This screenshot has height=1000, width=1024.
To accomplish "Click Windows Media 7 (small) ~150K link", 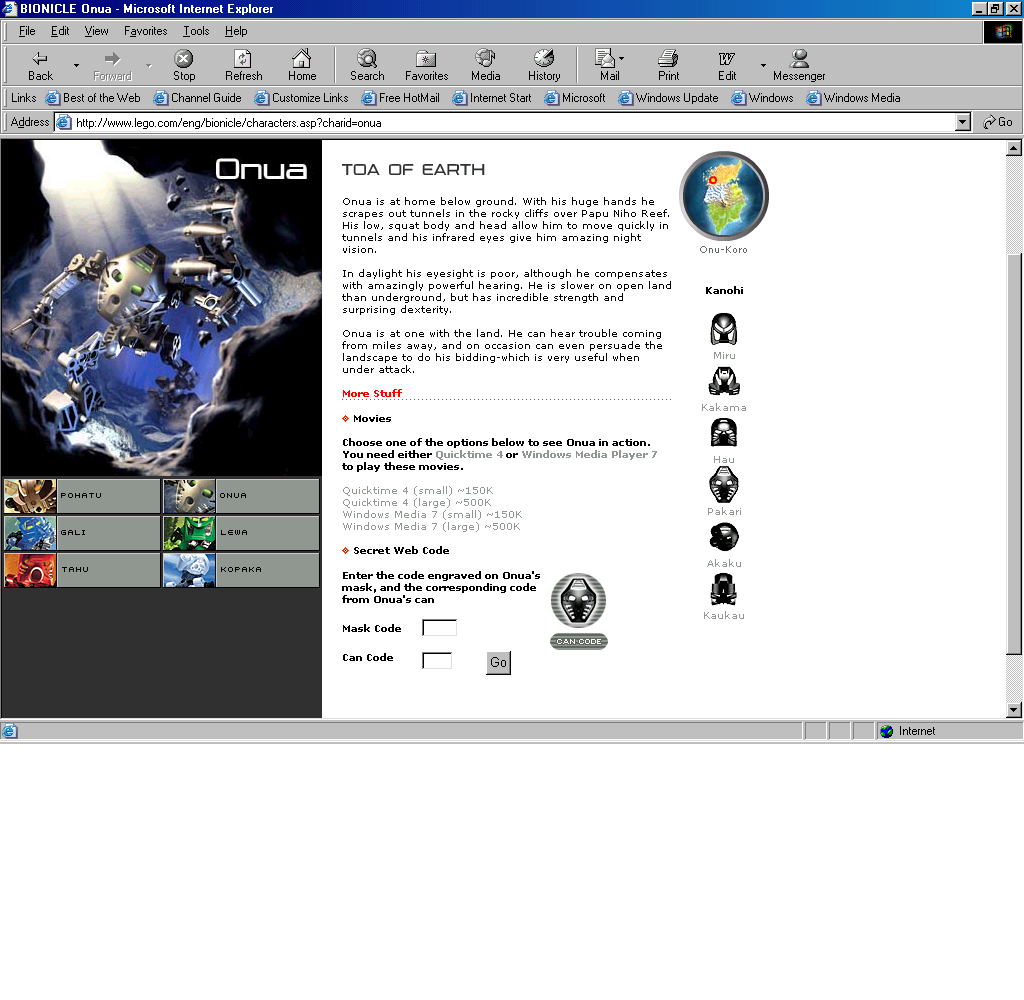I will click(x=432, y=515).
